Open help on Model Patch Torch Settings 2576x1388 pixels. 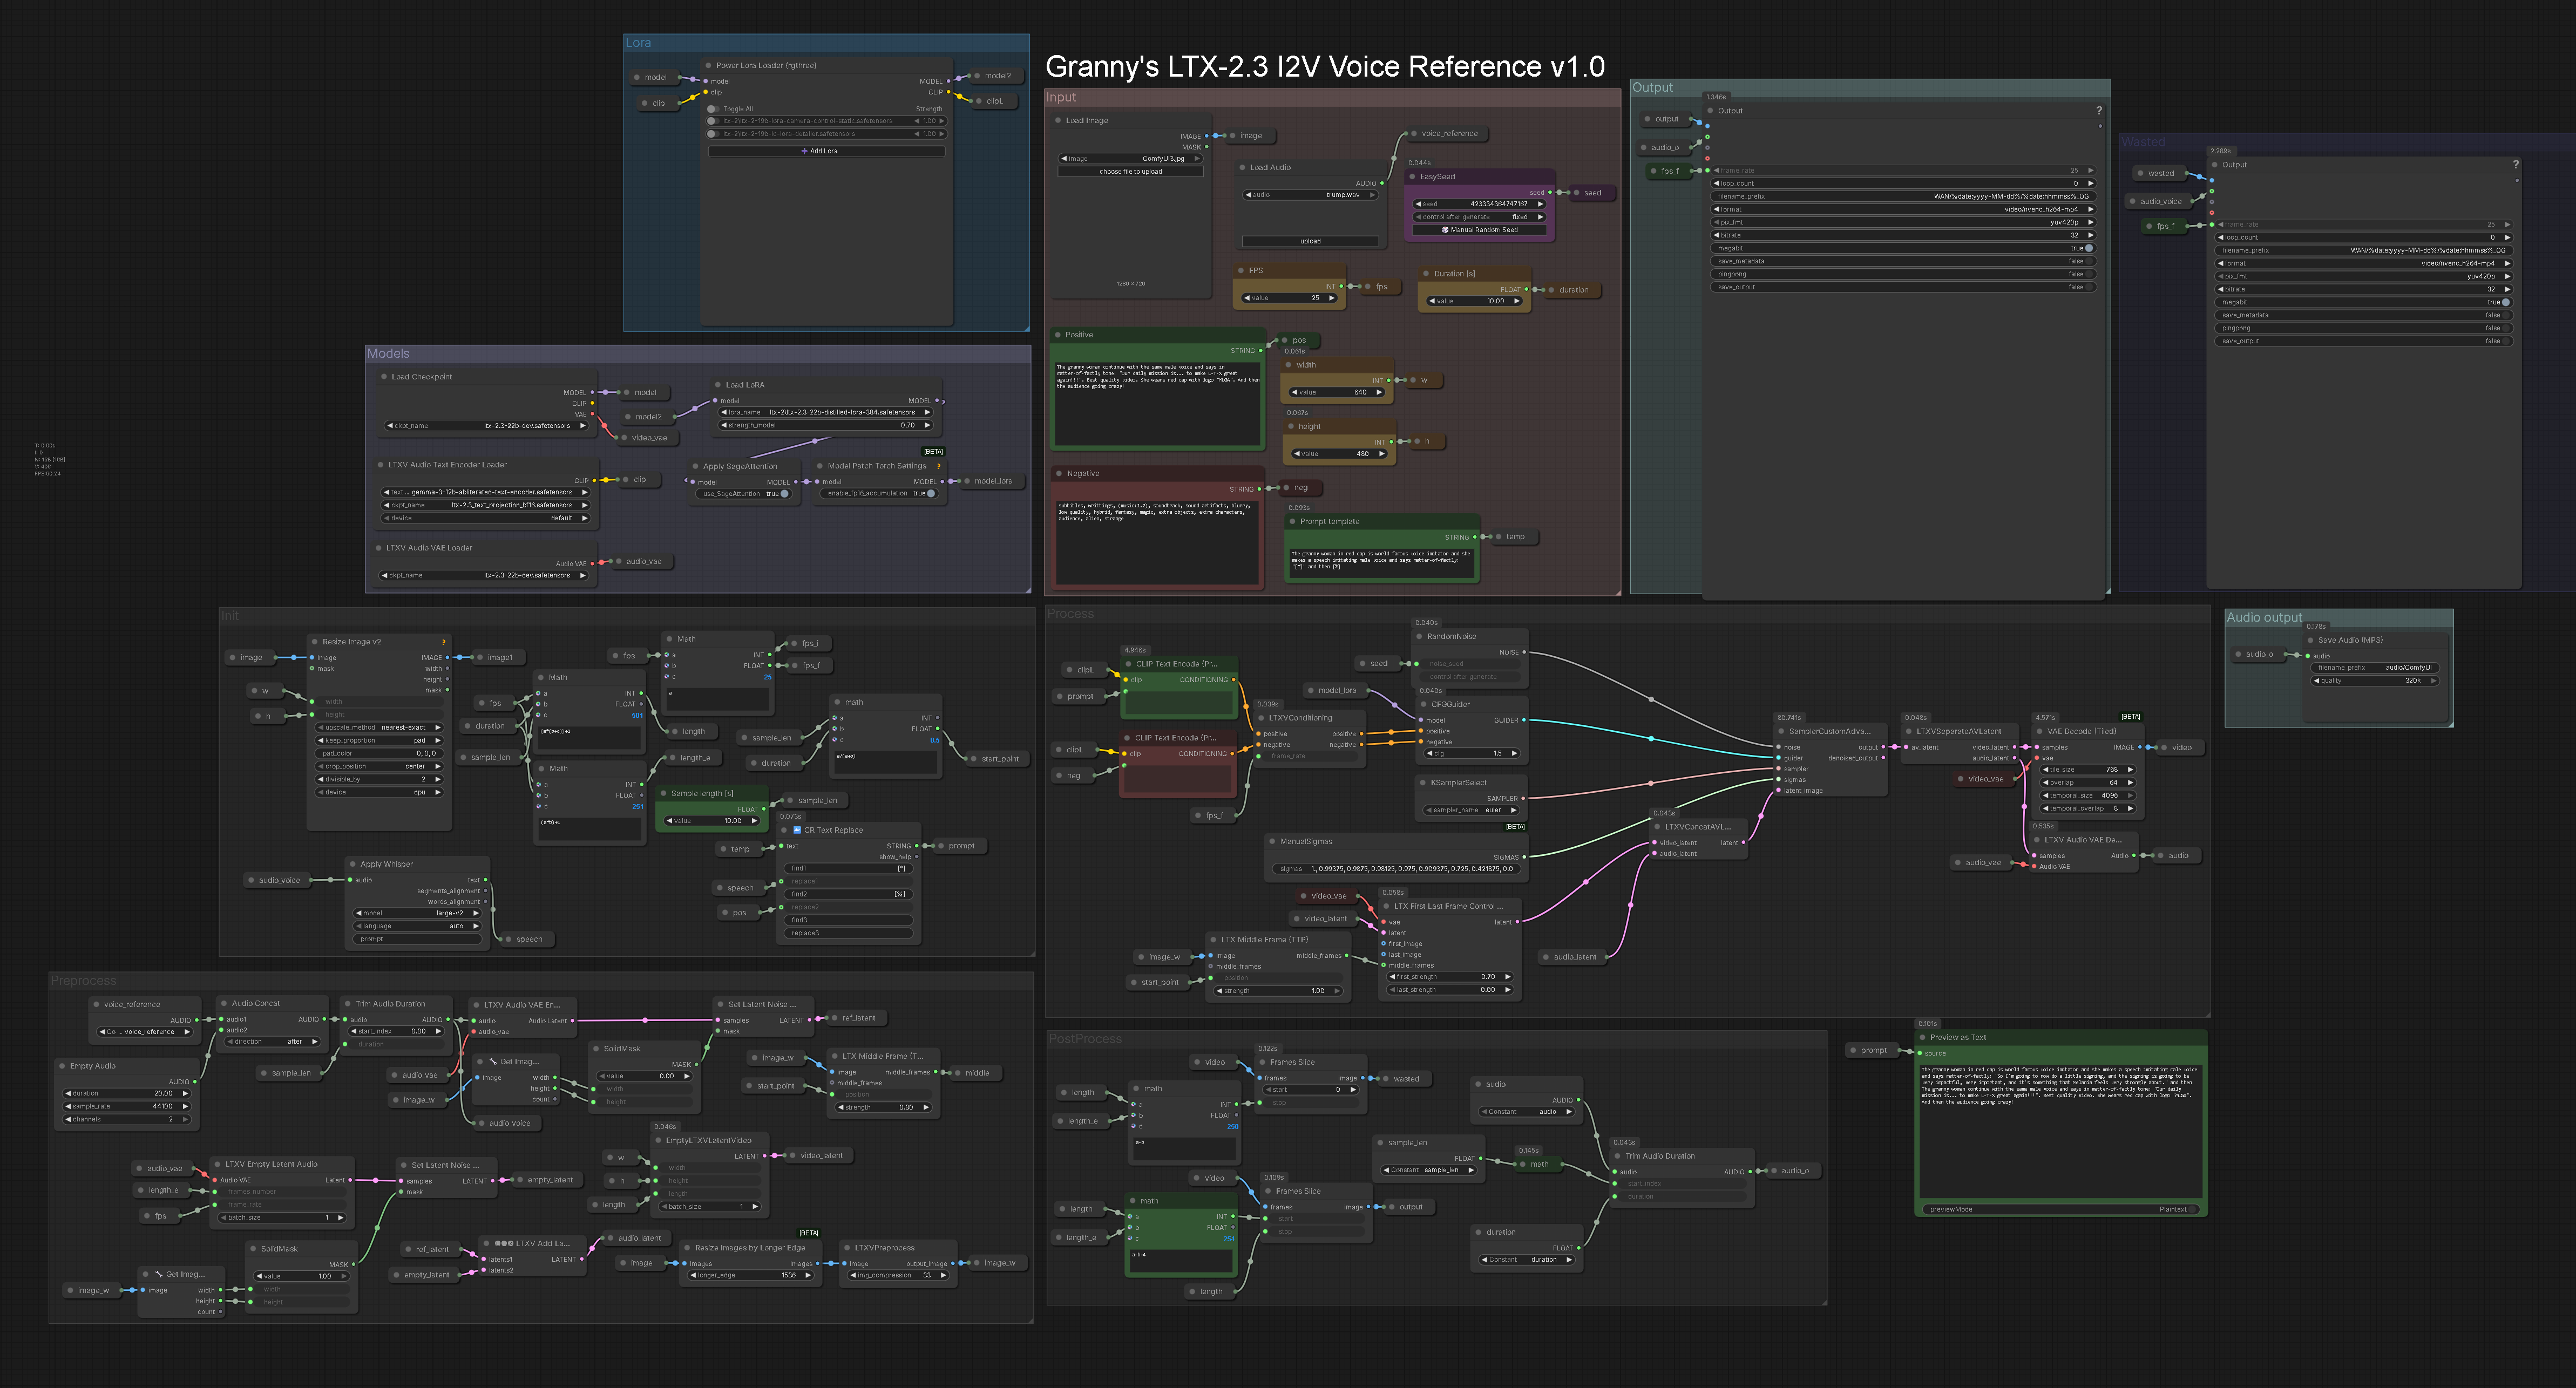[938, 466]
